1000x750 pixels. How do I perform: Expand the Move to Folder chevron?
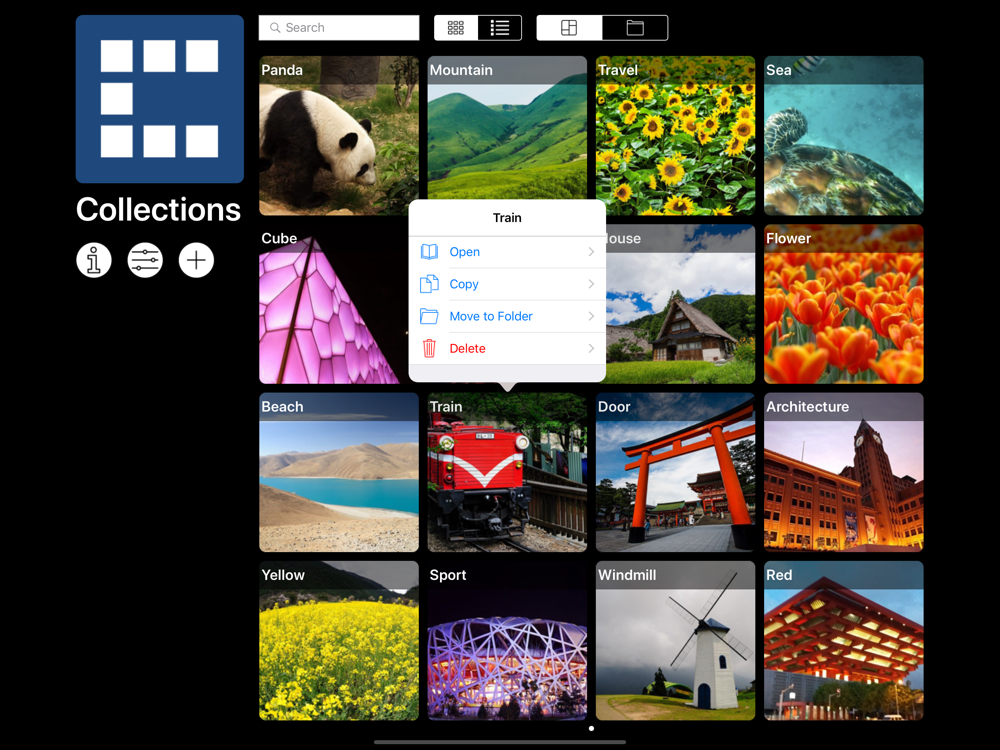pos(591,316)
